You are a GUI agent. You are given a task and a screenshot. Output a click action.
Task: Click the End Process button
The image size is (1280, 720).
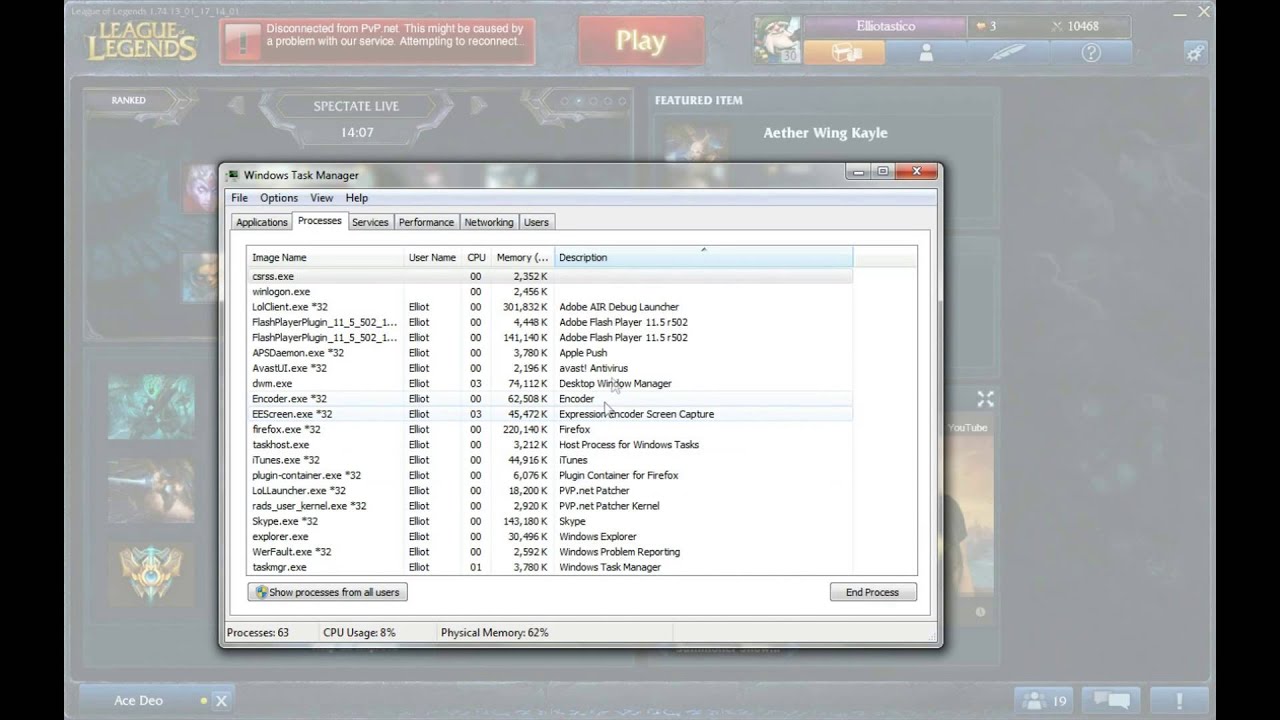(x=873, y=592)
